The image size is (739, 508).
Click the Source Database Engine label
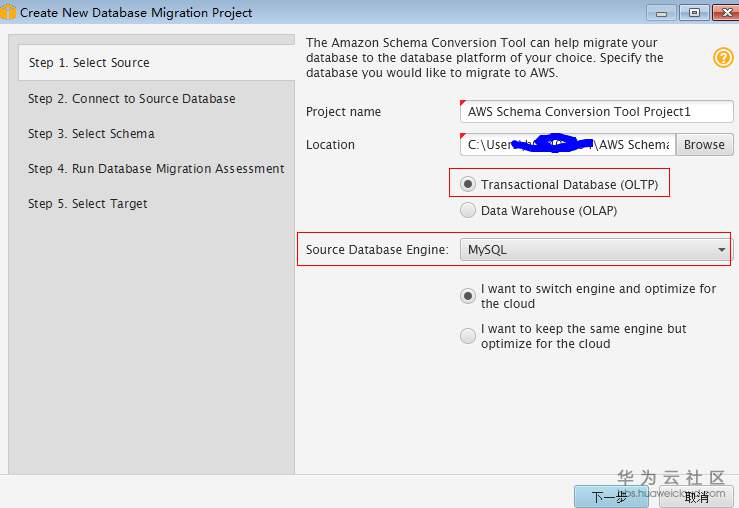377,250
